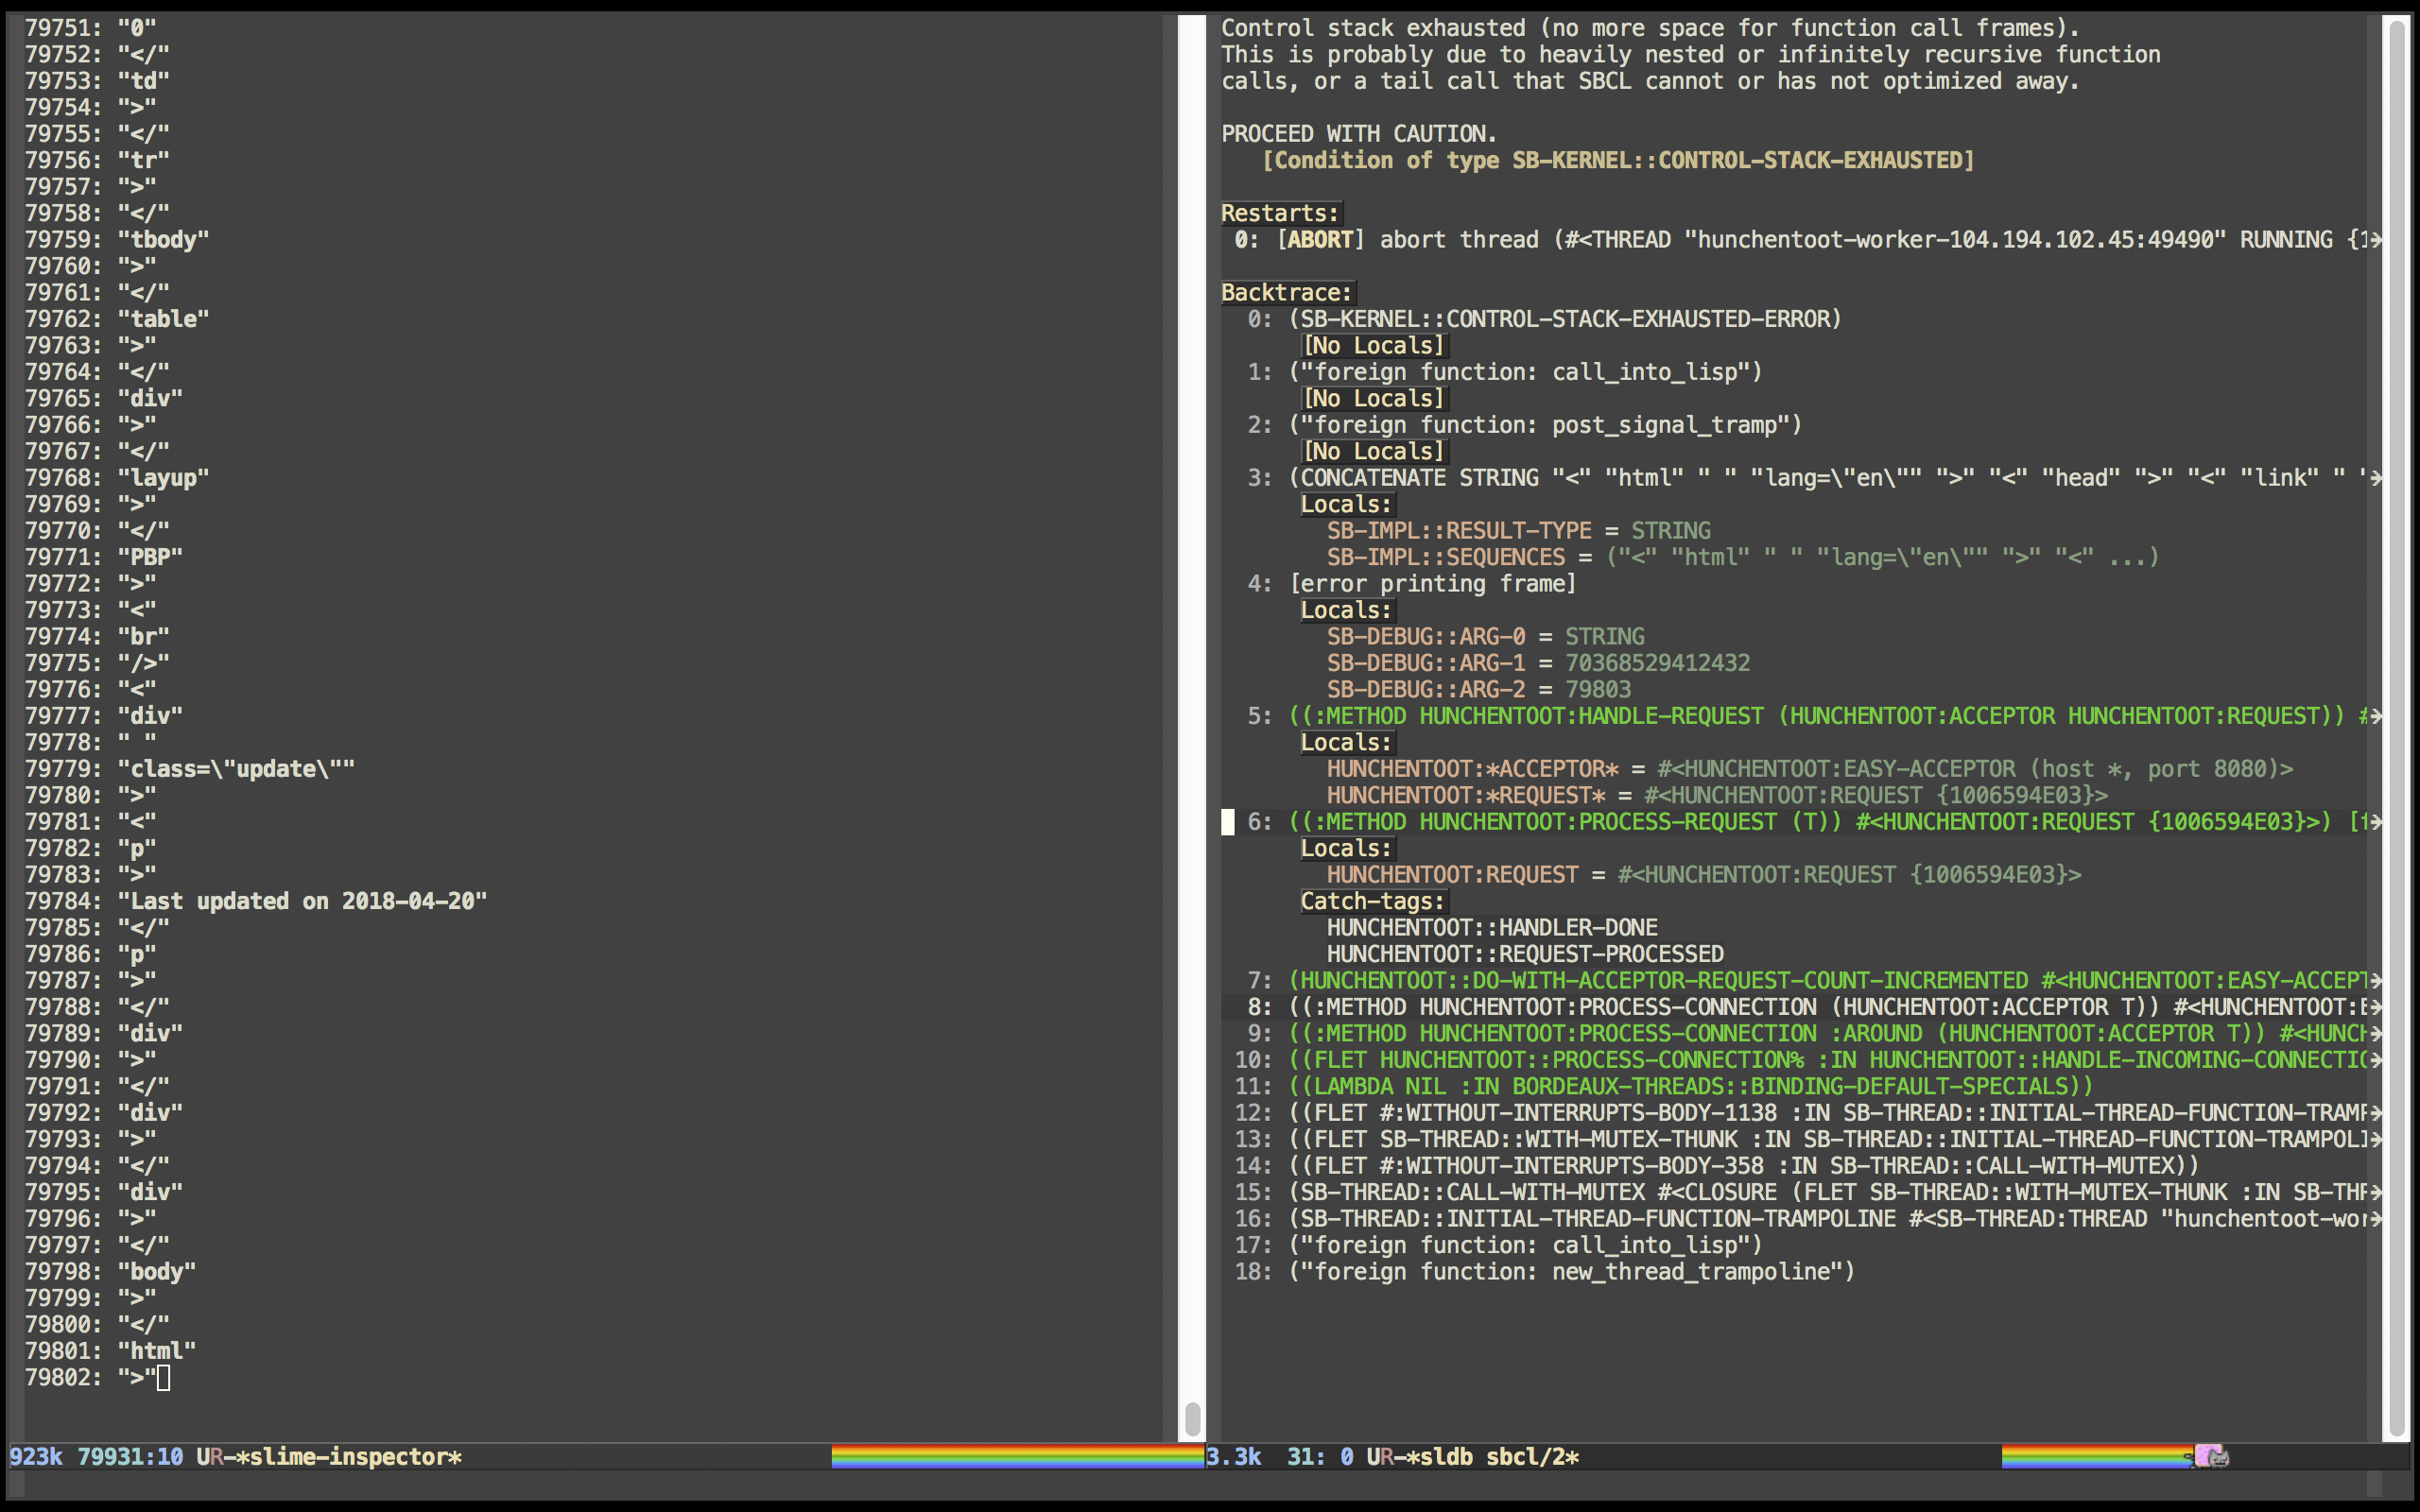Inspect element 79798 "body"
Screen dimensions: 2420x1512
tap(156, 1272)
